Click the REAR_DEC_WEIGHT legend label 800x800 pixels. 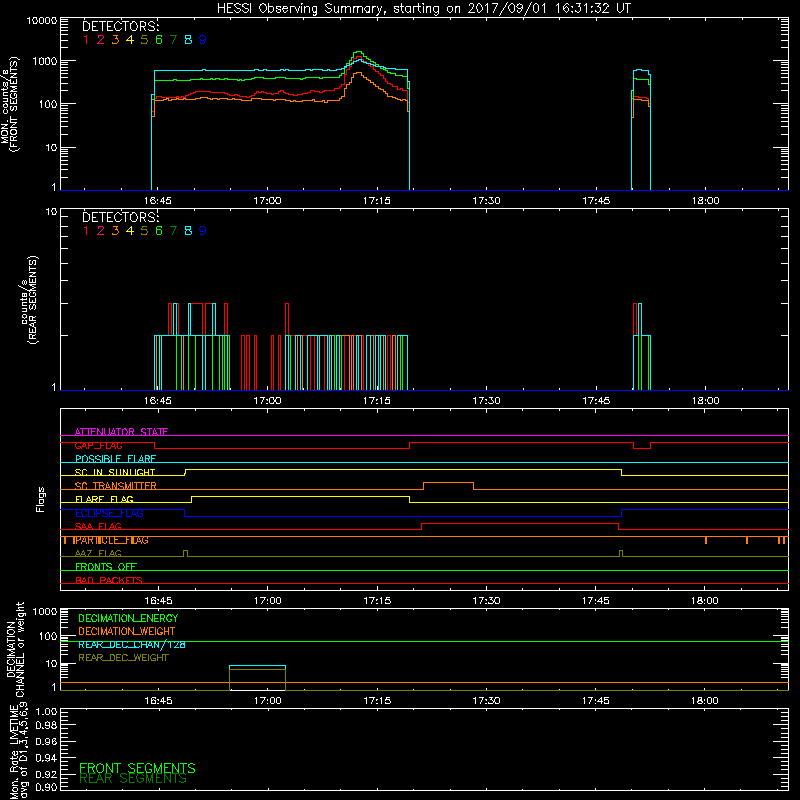click(x=123, y=658)
